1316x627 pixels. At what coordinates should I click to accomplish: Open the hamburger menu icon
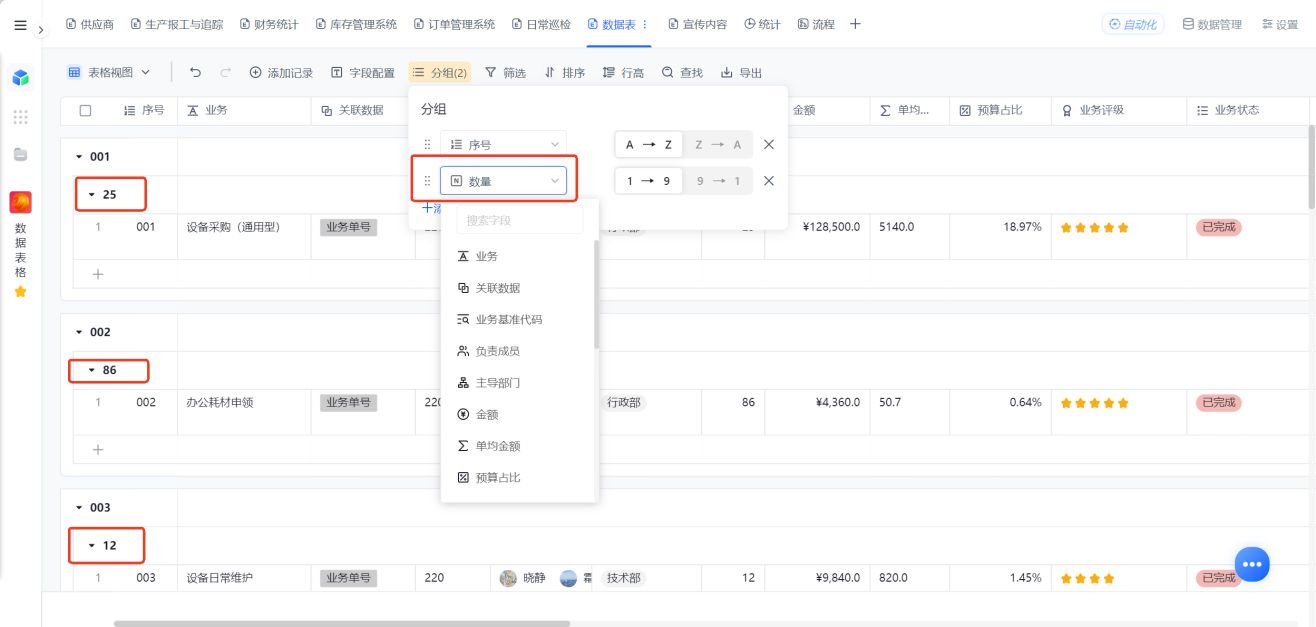point(20,25)
